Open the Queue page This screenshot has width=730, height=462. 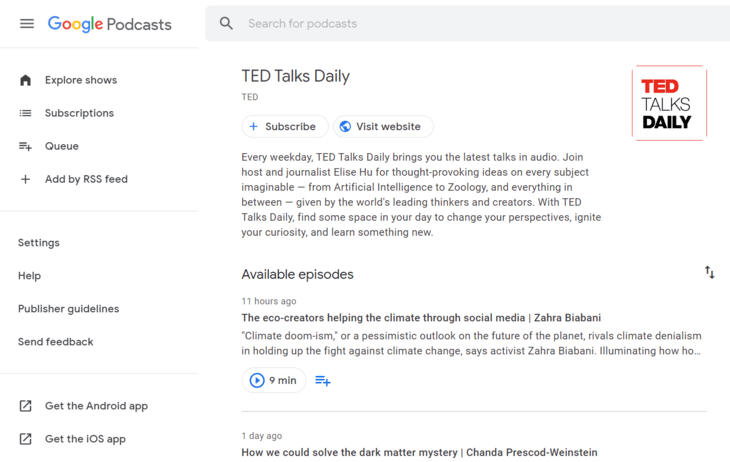coord(61,146)
